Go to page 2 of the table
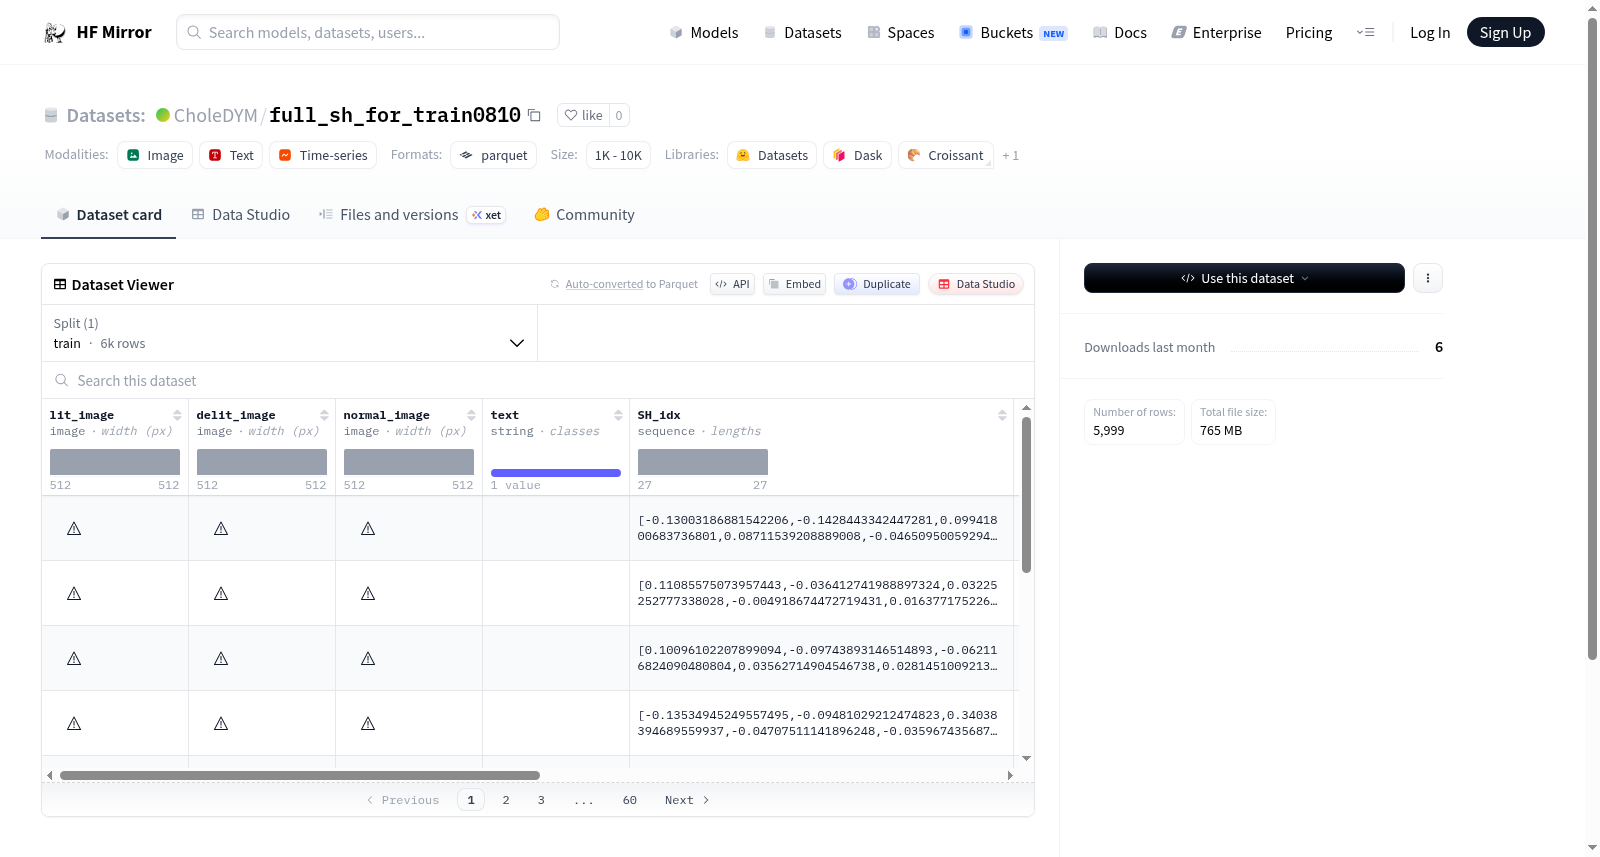 [506, 800]
